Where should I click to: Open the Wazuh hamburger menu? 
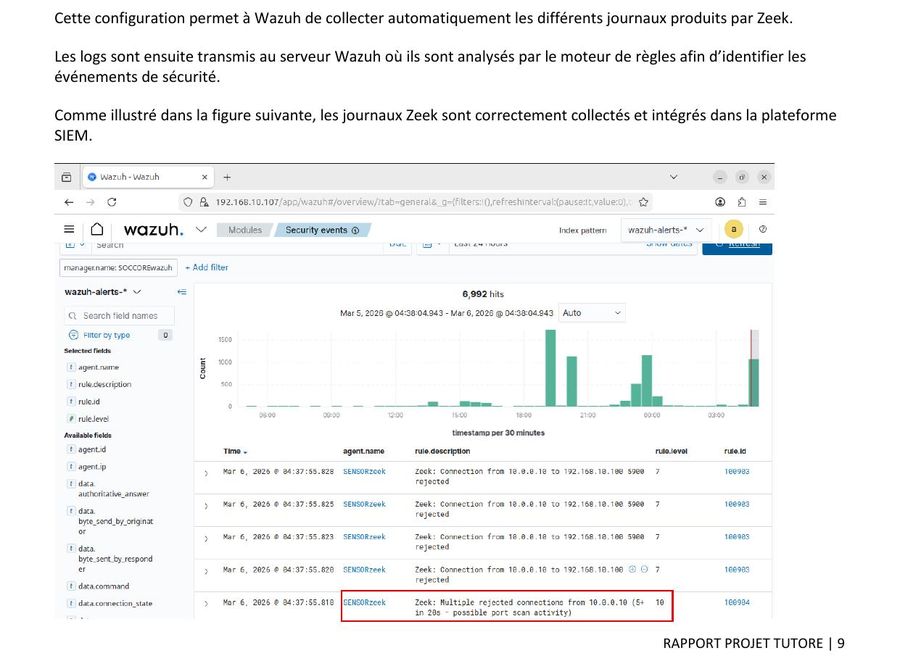[x=69, y=230]
